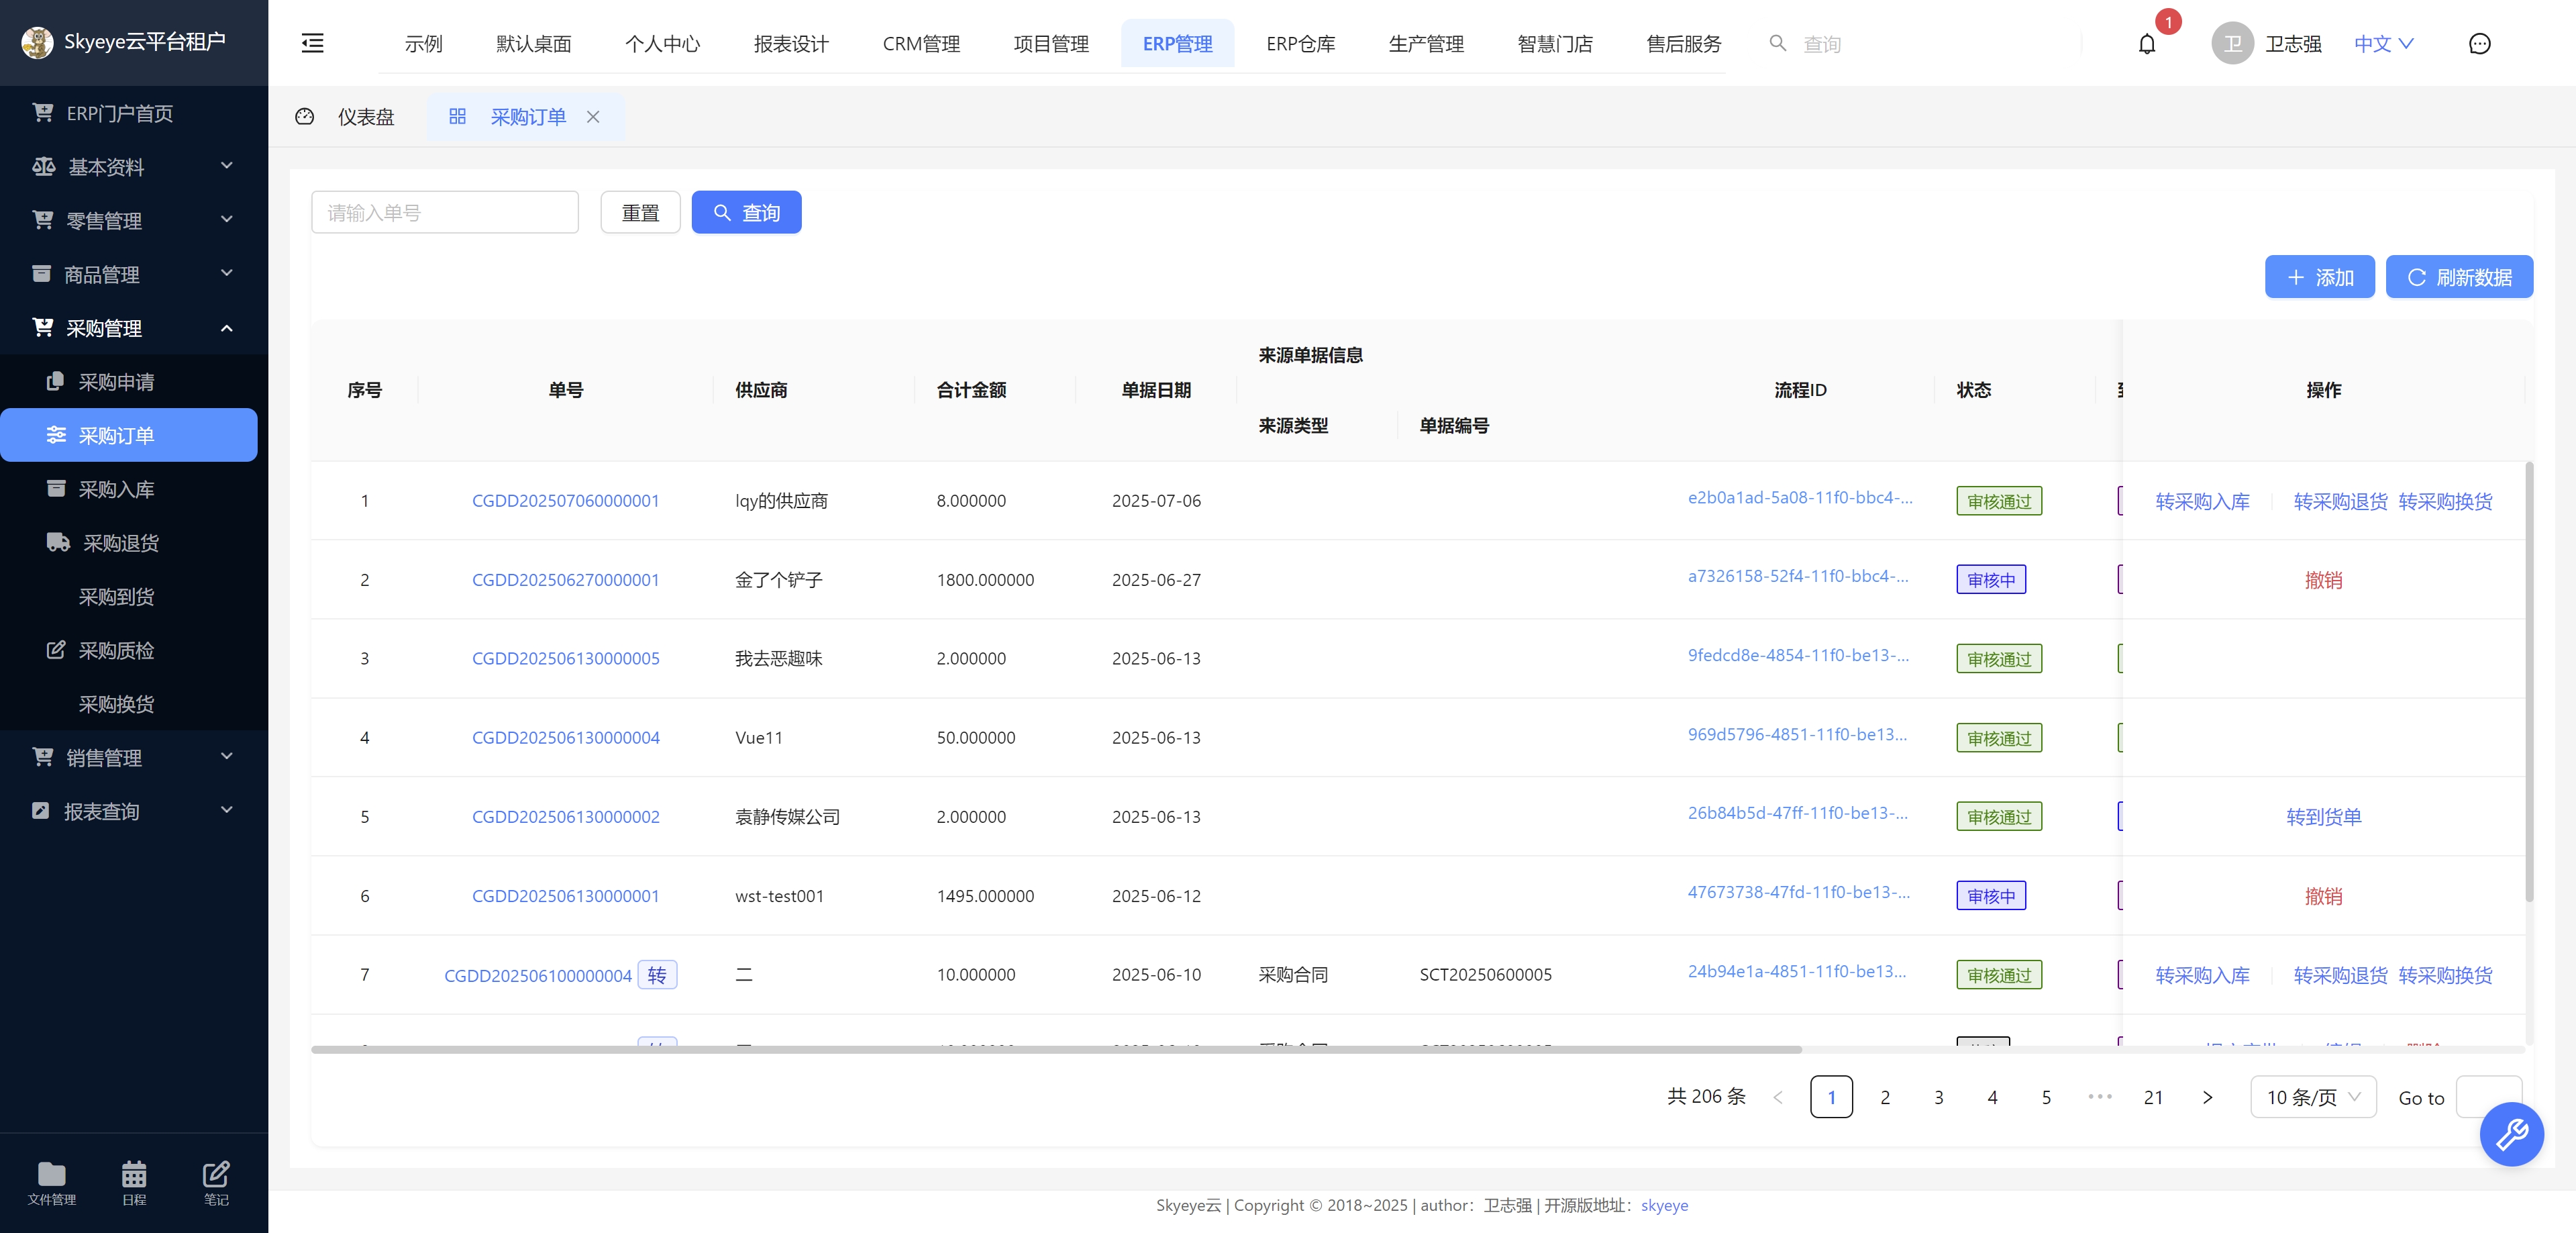
Task: Click 转采购入库 for order CGDD202507060000001
Action: click(x=2202, y=501)
